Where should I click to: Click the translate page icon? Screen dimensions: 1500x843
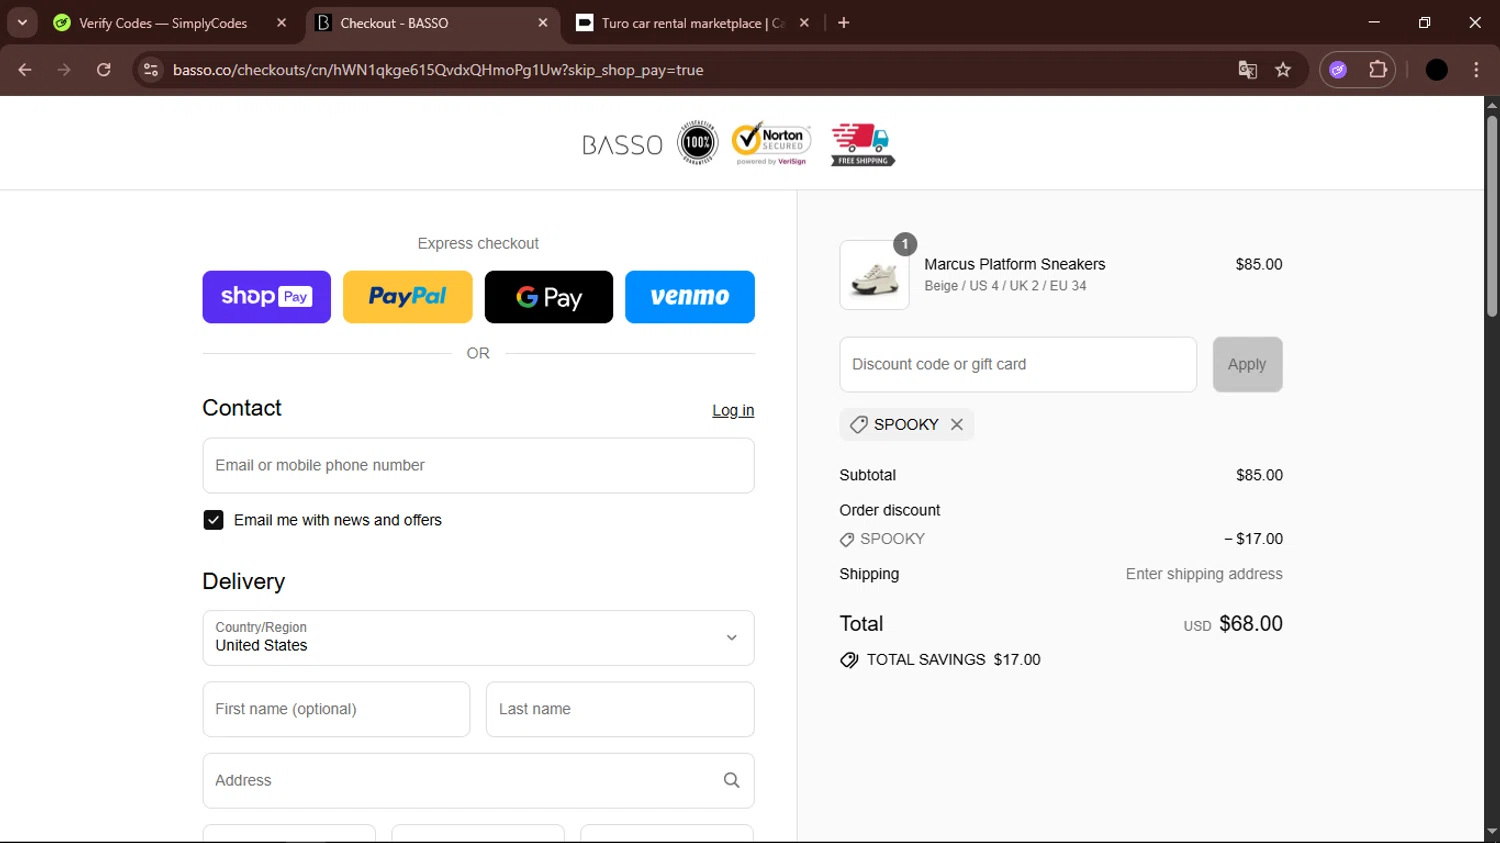pos(1247,70)
